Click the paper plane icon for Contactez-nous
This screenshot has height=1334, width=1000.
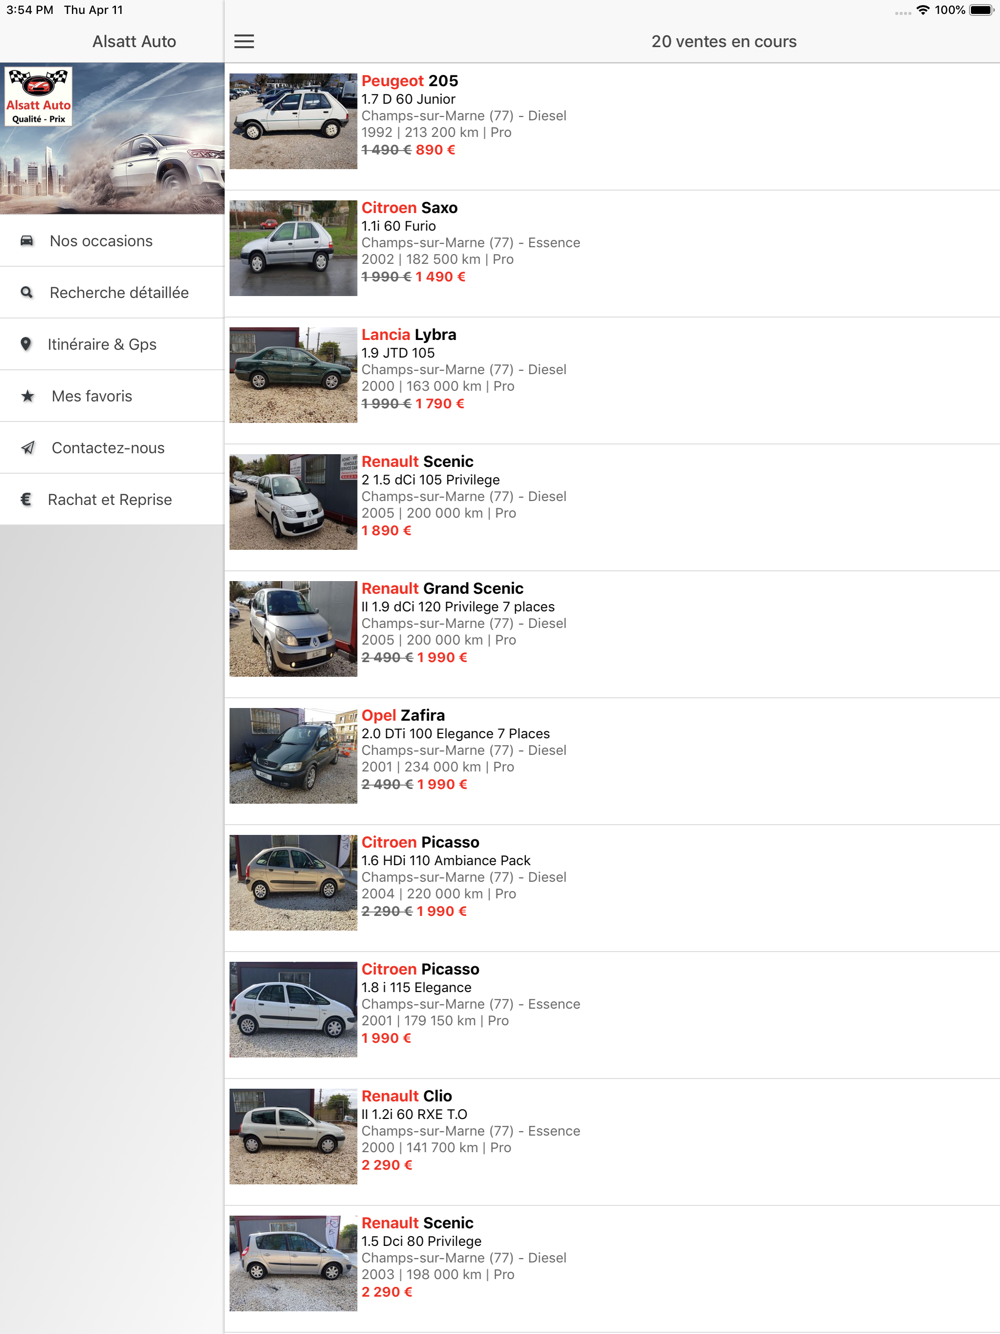point(28,448)
